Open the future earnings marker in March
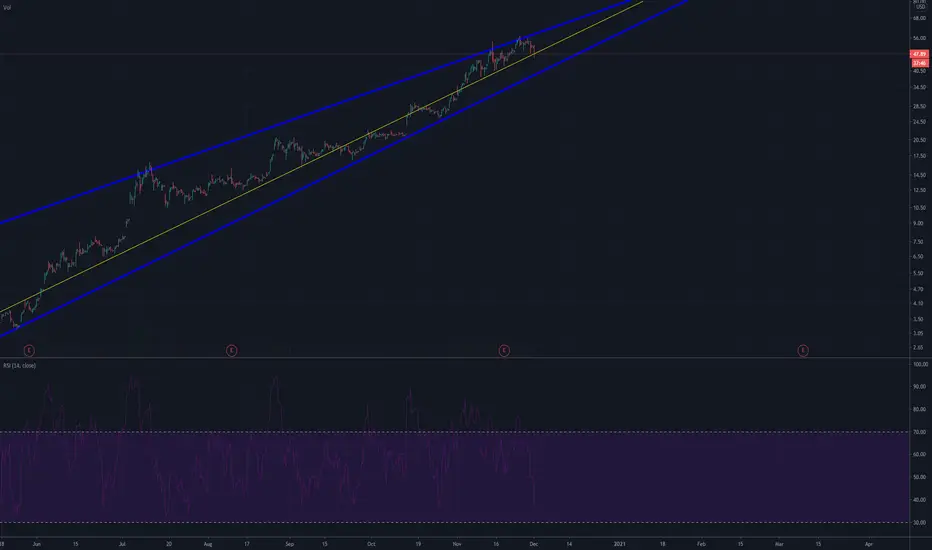 (x=802, y=350)
